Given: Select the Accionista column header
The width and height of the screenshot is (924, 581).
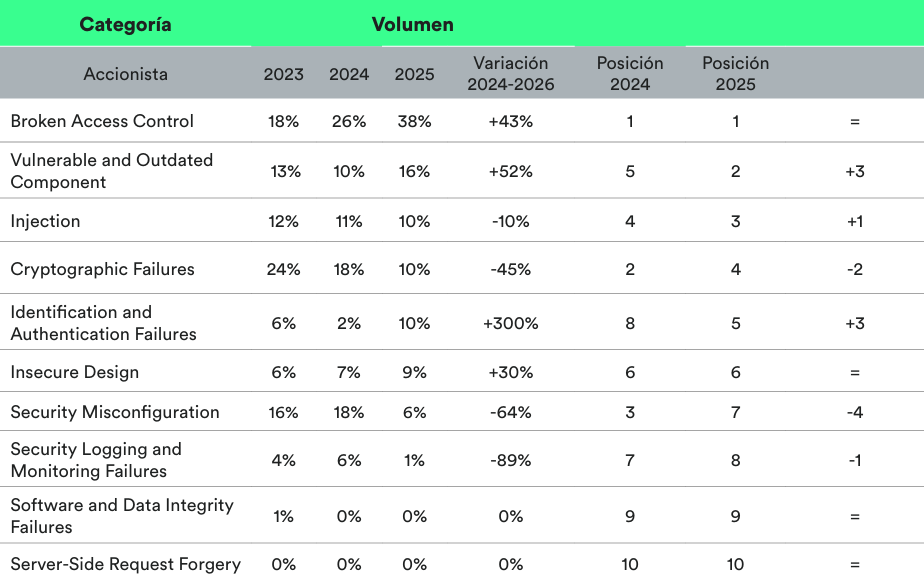Looking at the screenshot, I should 126,74.
